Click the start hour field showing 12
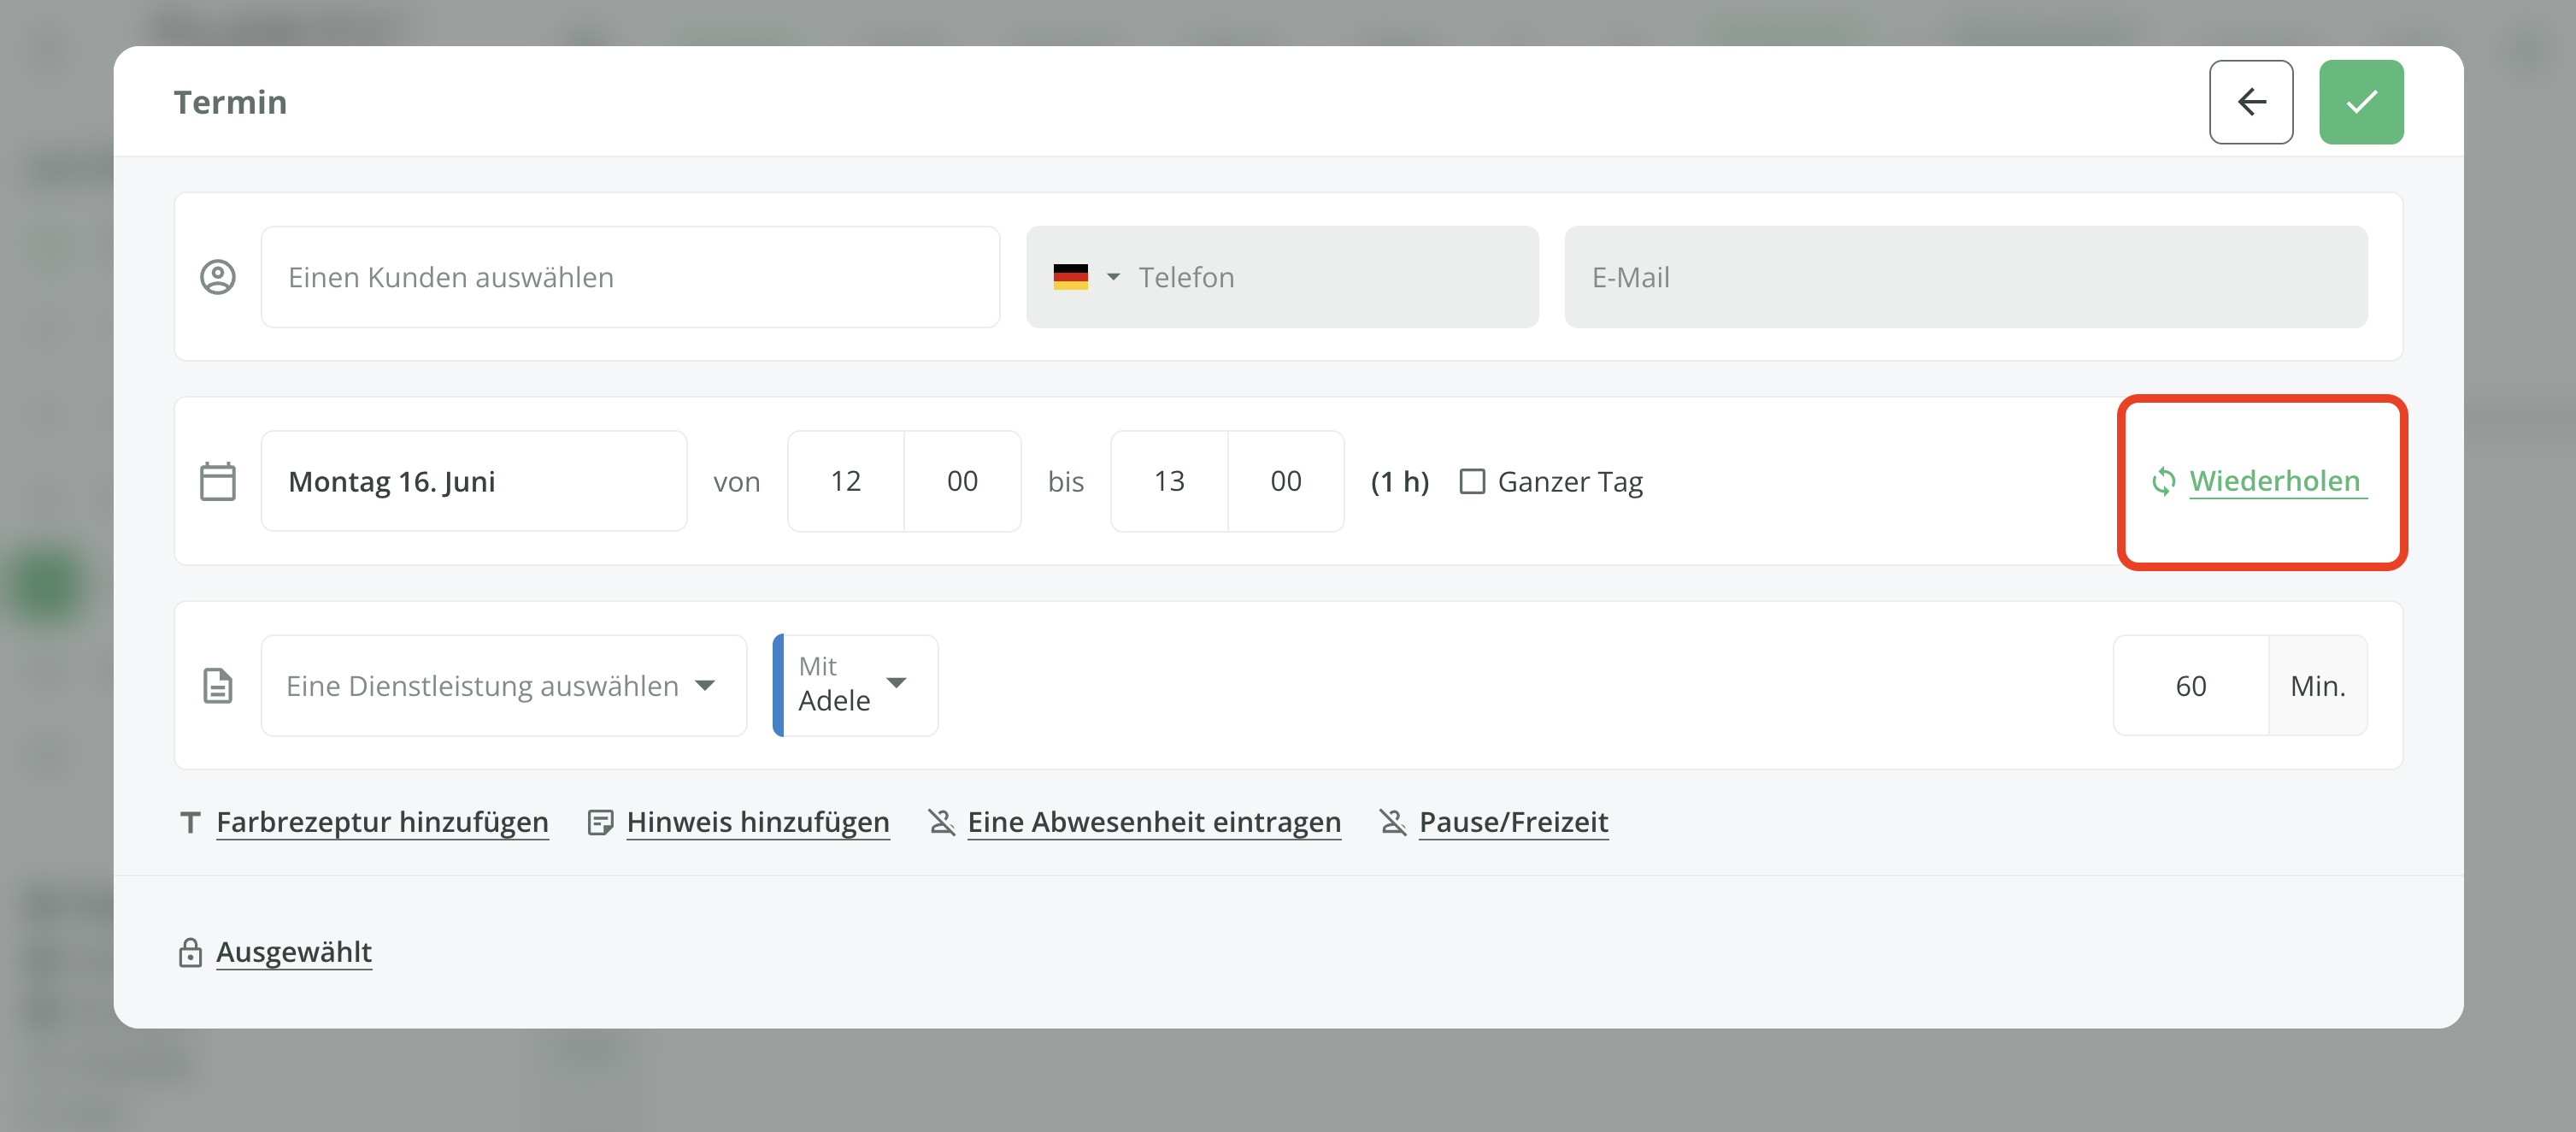The image size is (2576, 1132). (x=845, y=481)
